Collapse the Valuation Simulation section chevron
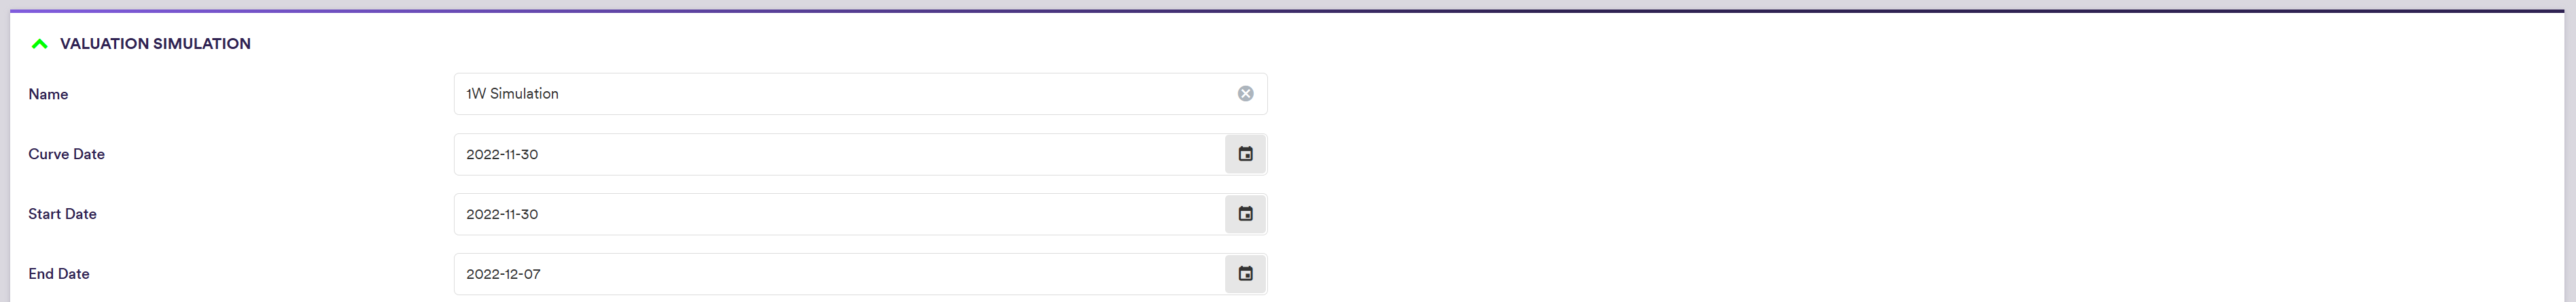 [40, 44]
